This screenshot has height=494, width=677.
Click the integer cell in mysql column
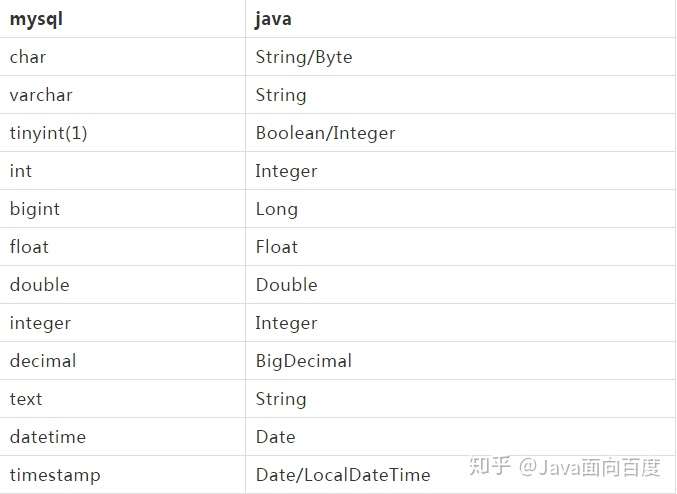(x=40, y=323)
